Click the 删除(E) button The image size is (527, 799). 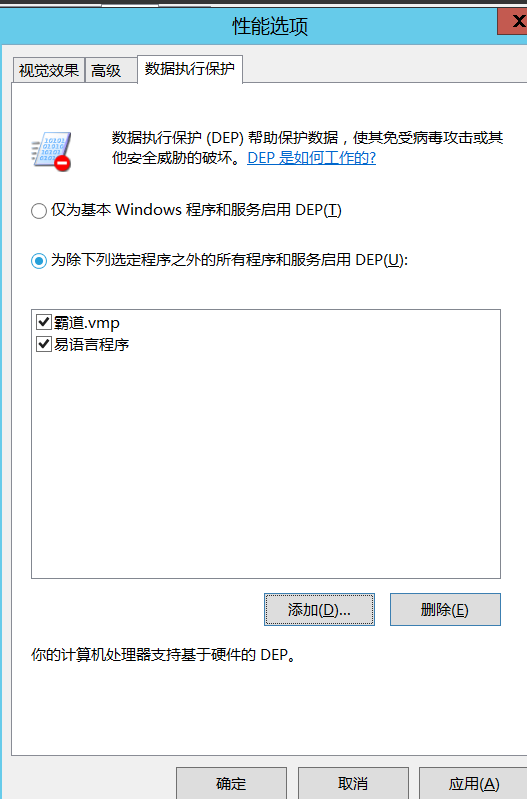pos(445,609)
